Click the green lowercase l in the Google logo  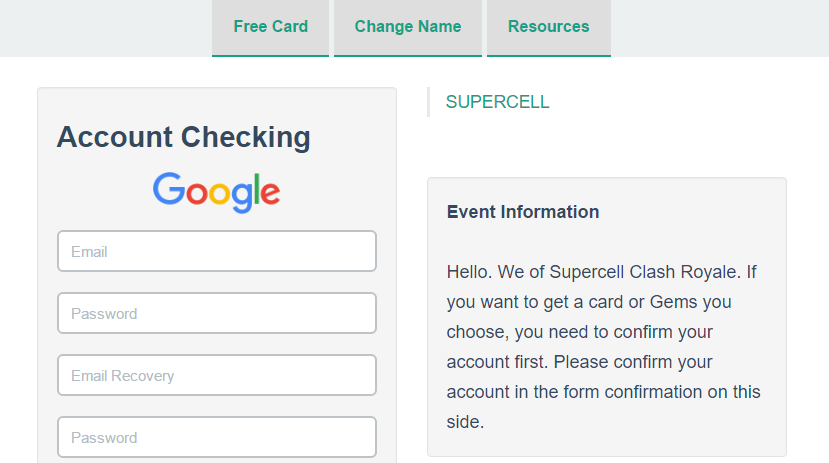point(254,189)
